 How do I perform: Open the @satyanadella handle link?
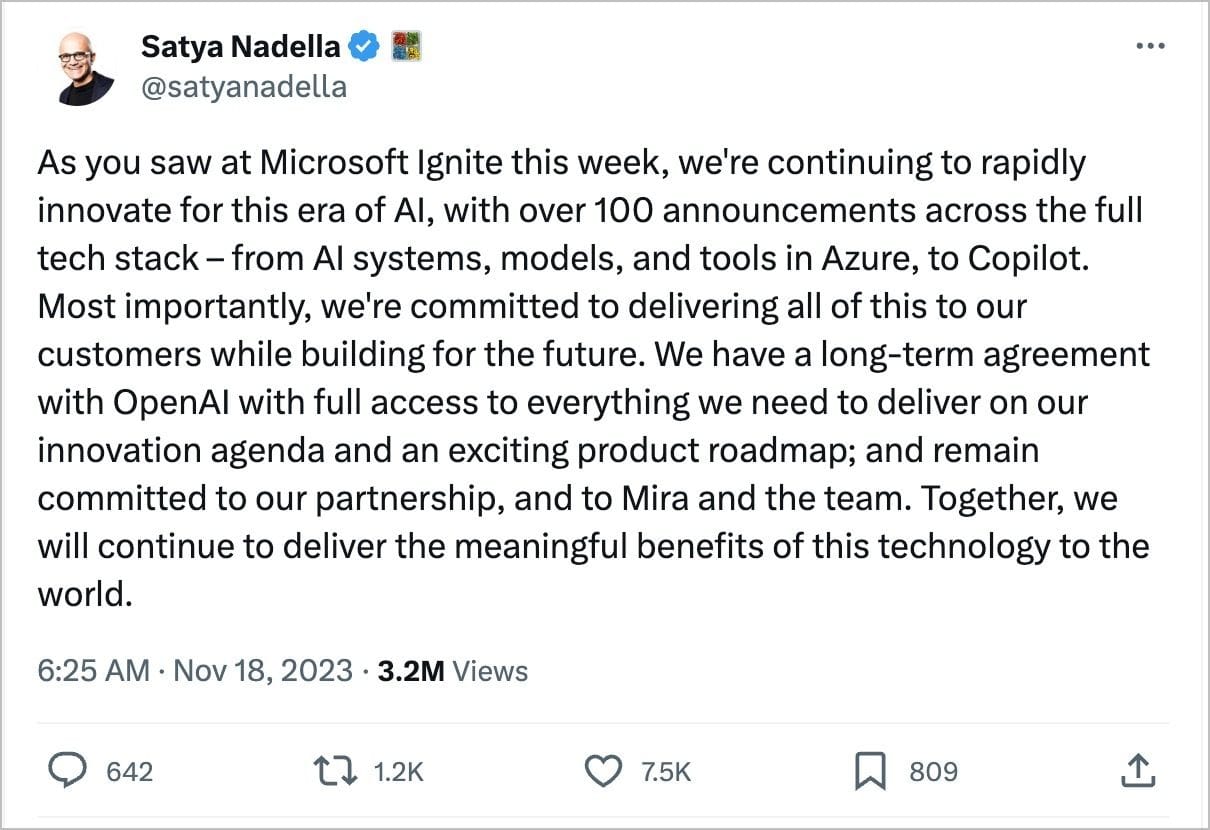point(244,87)
